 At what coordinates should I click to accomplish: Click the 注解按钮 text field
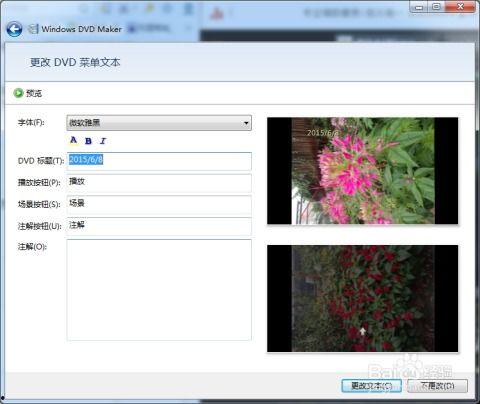pyautogui.click(x=159, y=226)
